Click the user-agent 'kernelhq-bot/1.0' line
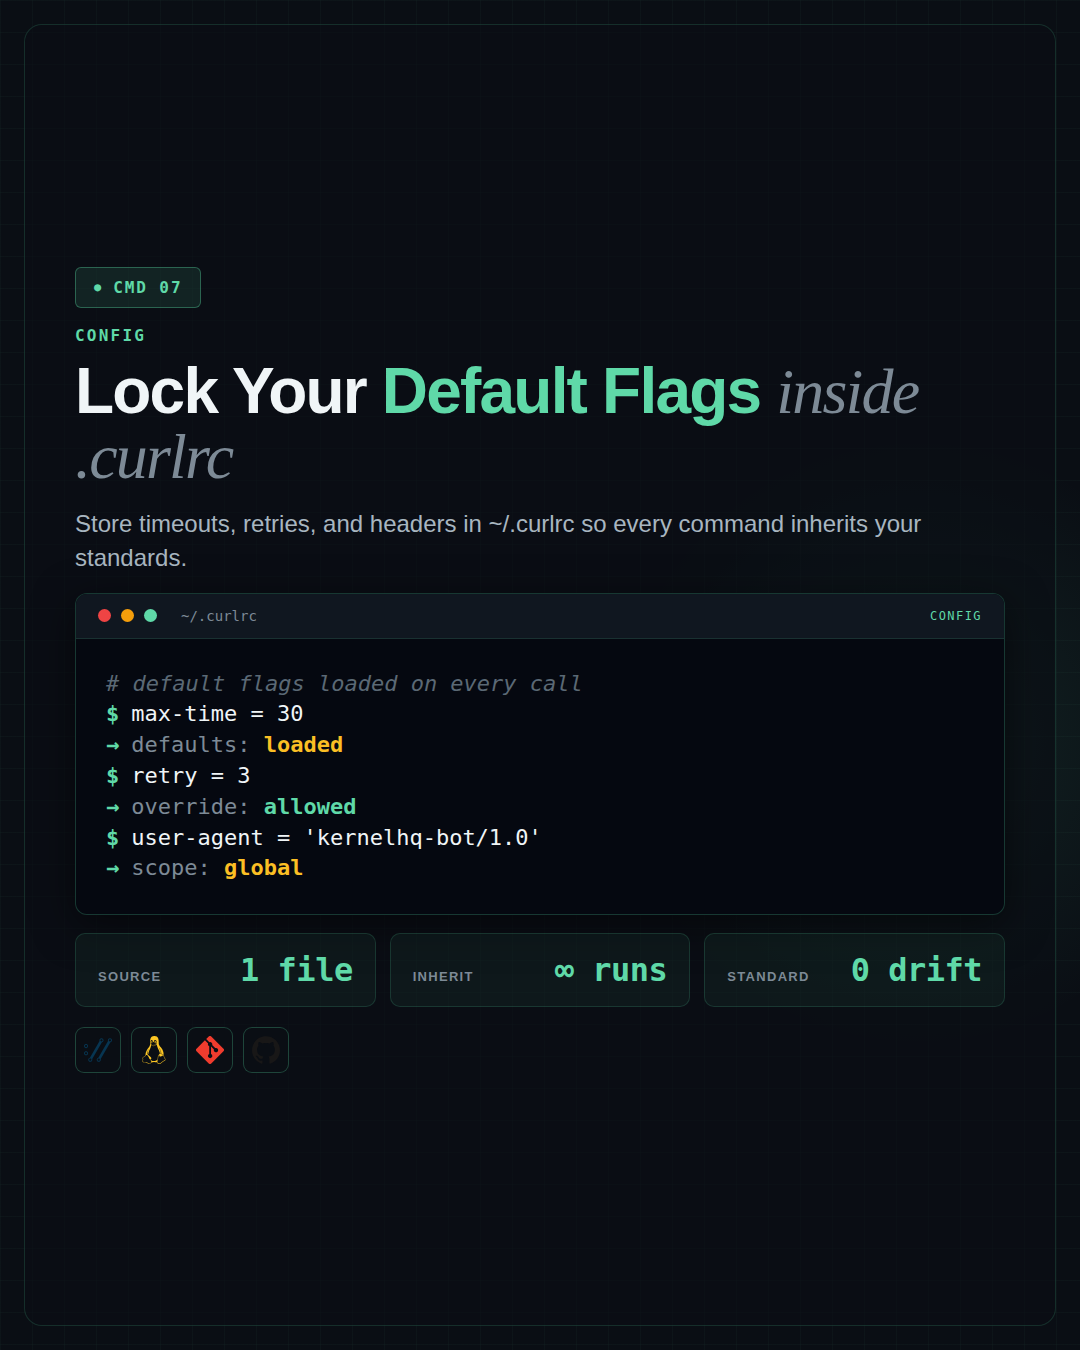 (x=323, y=838)
